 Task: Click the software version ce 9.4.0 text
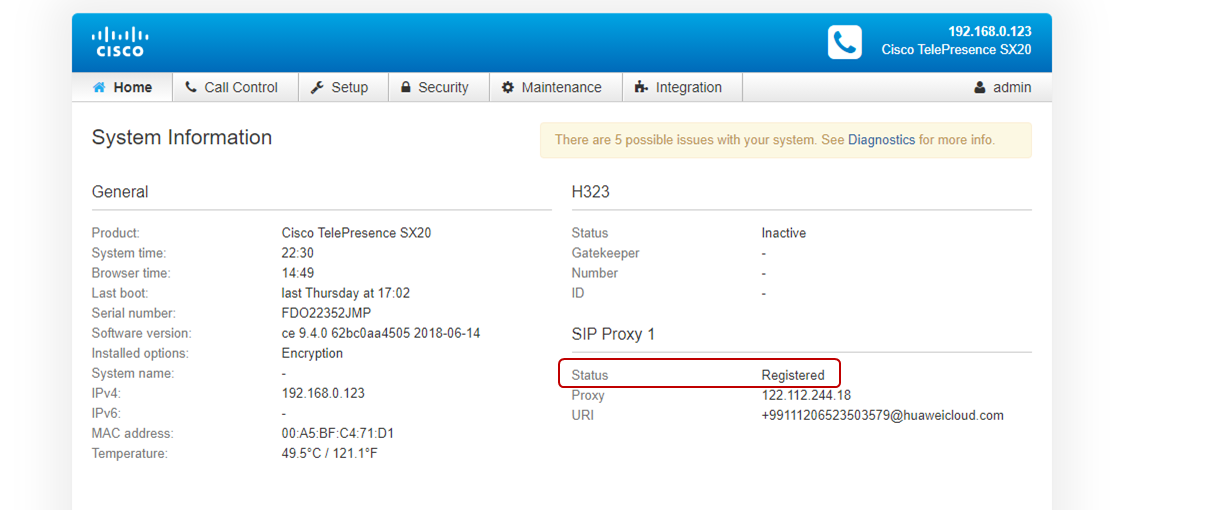[380, 333]
